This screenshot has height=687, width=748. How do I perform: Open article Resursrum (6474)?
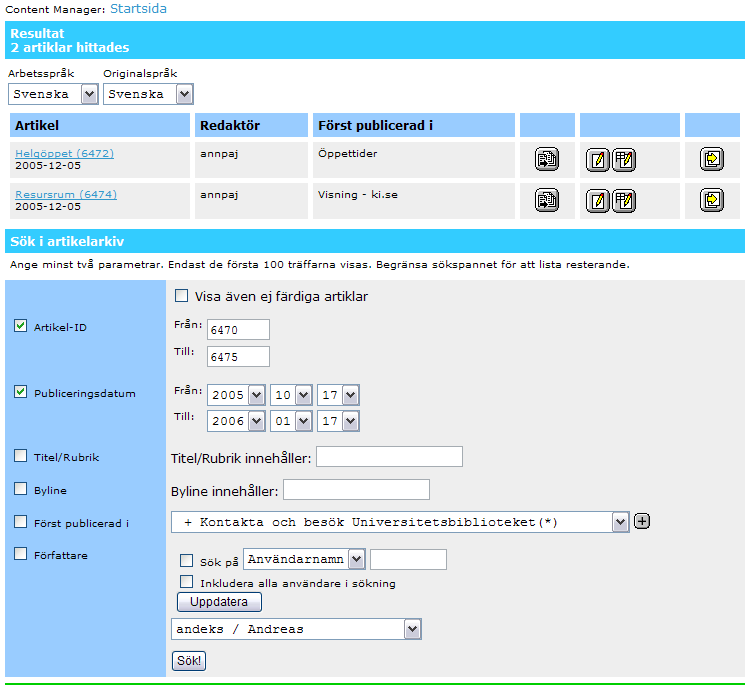[x=66, y=194]
